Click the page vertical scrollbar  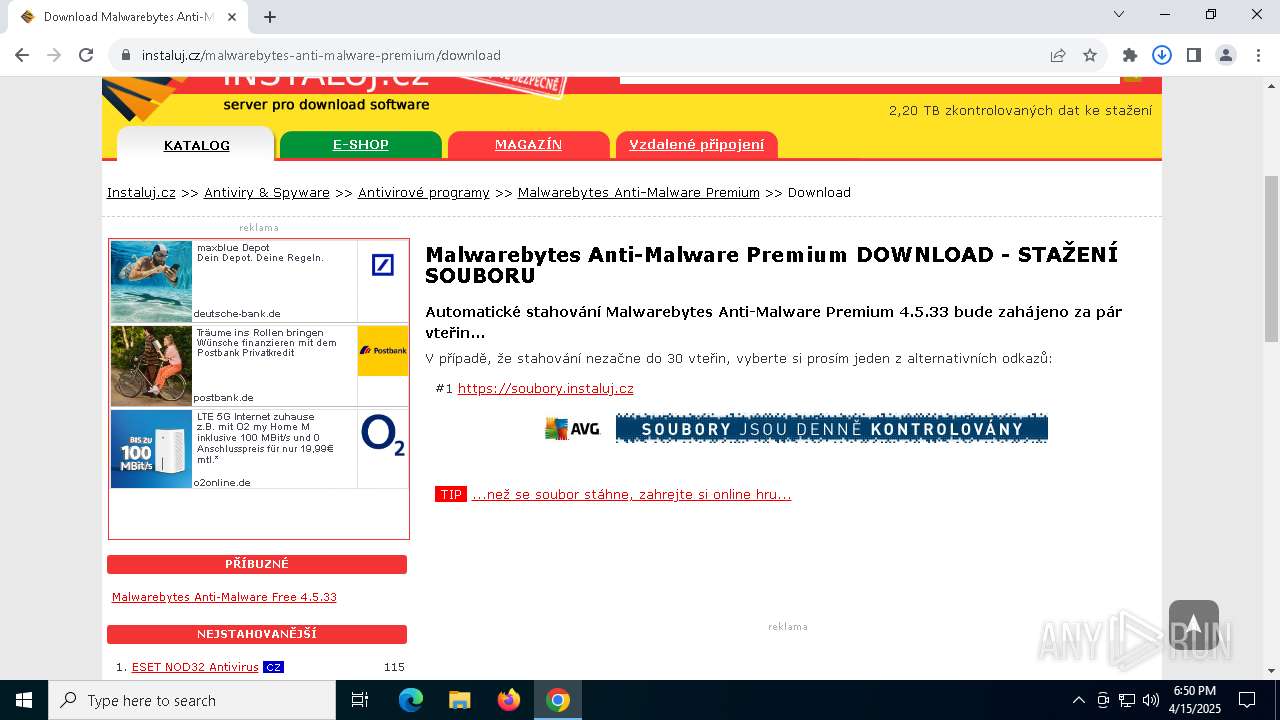coord(1271,260)
